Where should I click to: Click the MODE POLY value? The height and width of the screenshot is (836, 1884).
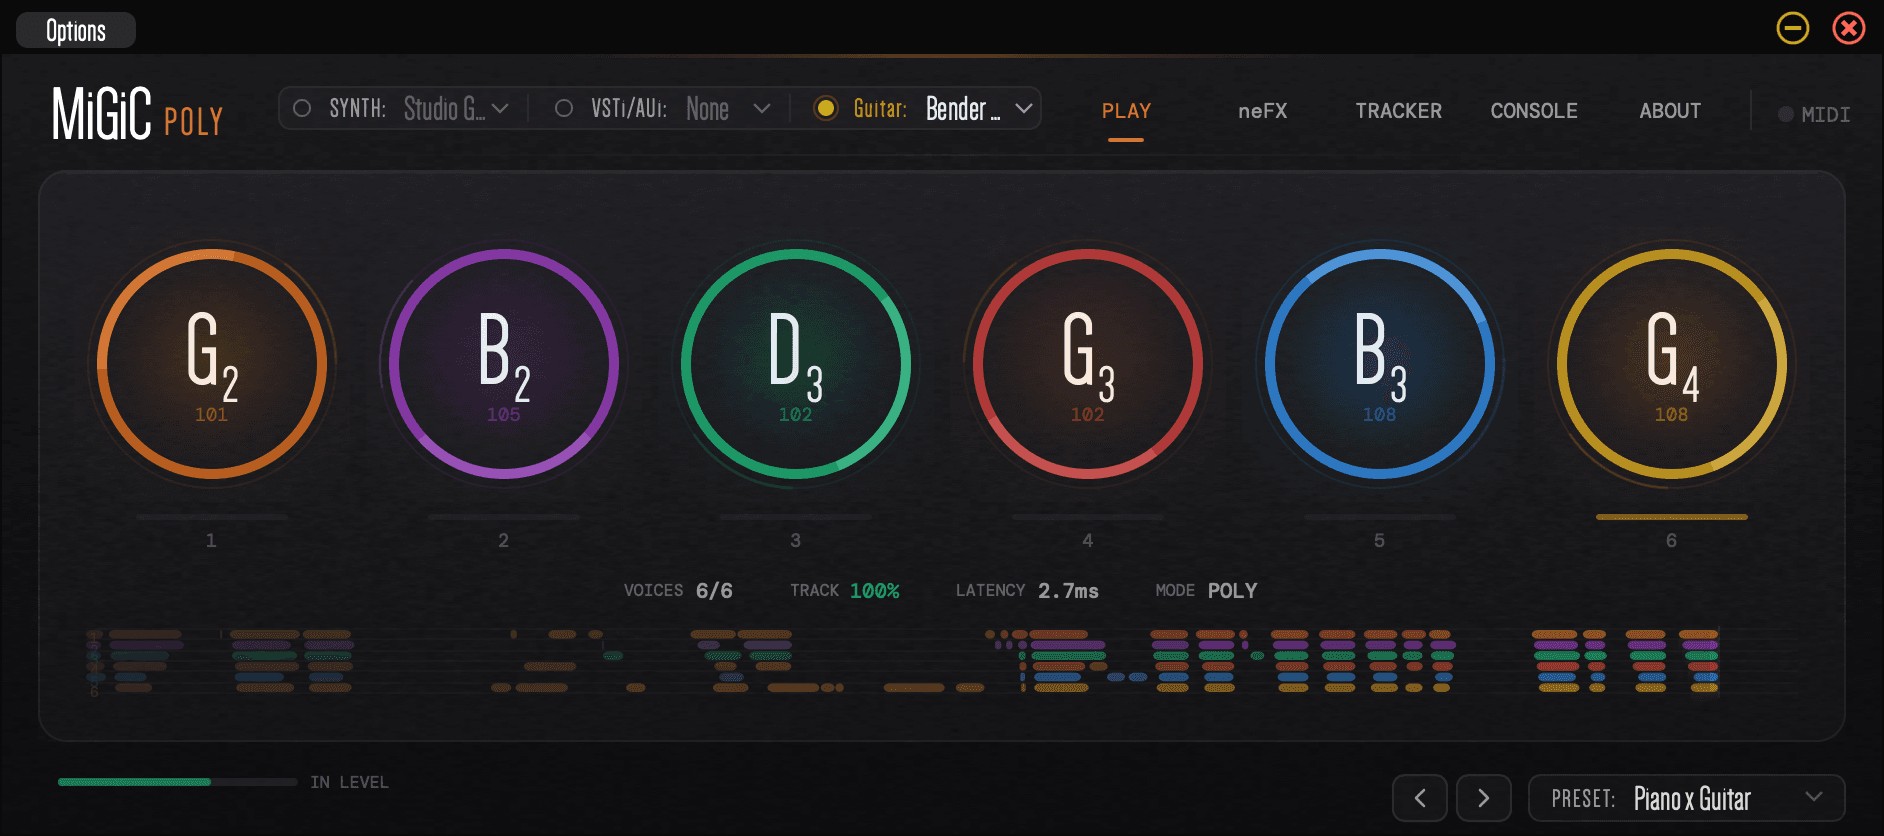pyautogui.click(x=1232, y=591)
